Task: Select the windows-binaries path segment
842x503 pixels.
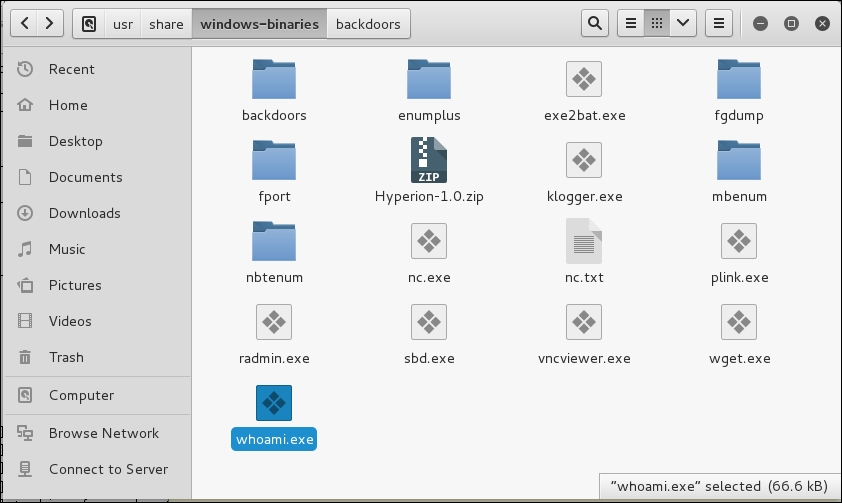Action: [x=259, y=24]
